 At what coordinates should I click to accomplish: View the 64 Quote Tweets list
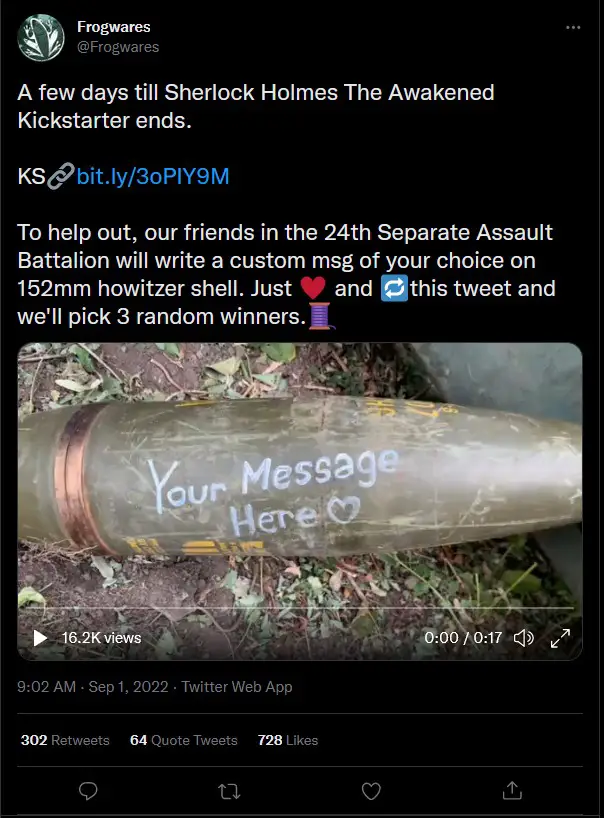[184, 740]
